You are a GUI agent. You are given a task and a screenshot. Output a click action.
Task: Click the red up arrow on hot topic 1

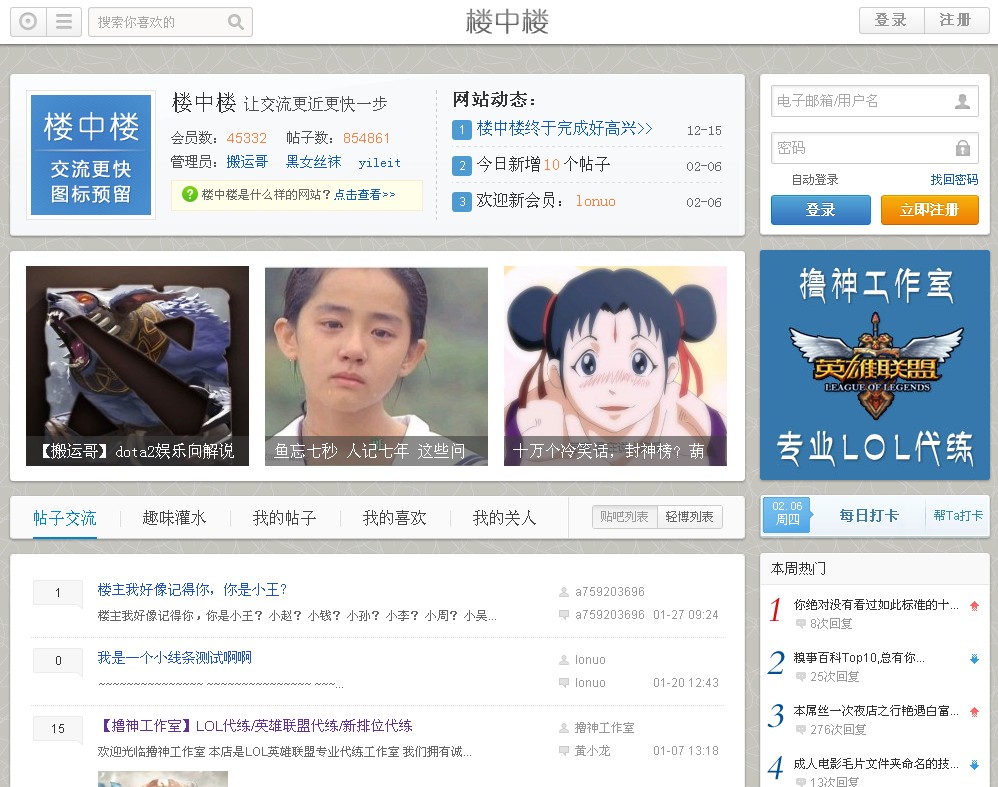pos(974,606)
